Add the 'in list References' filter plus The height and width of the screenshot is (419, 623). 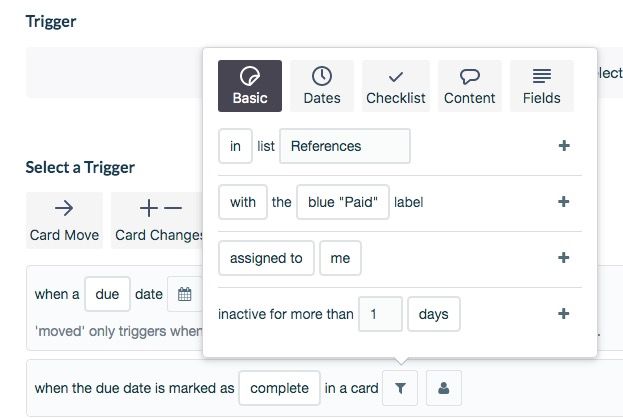click(564, 146)
